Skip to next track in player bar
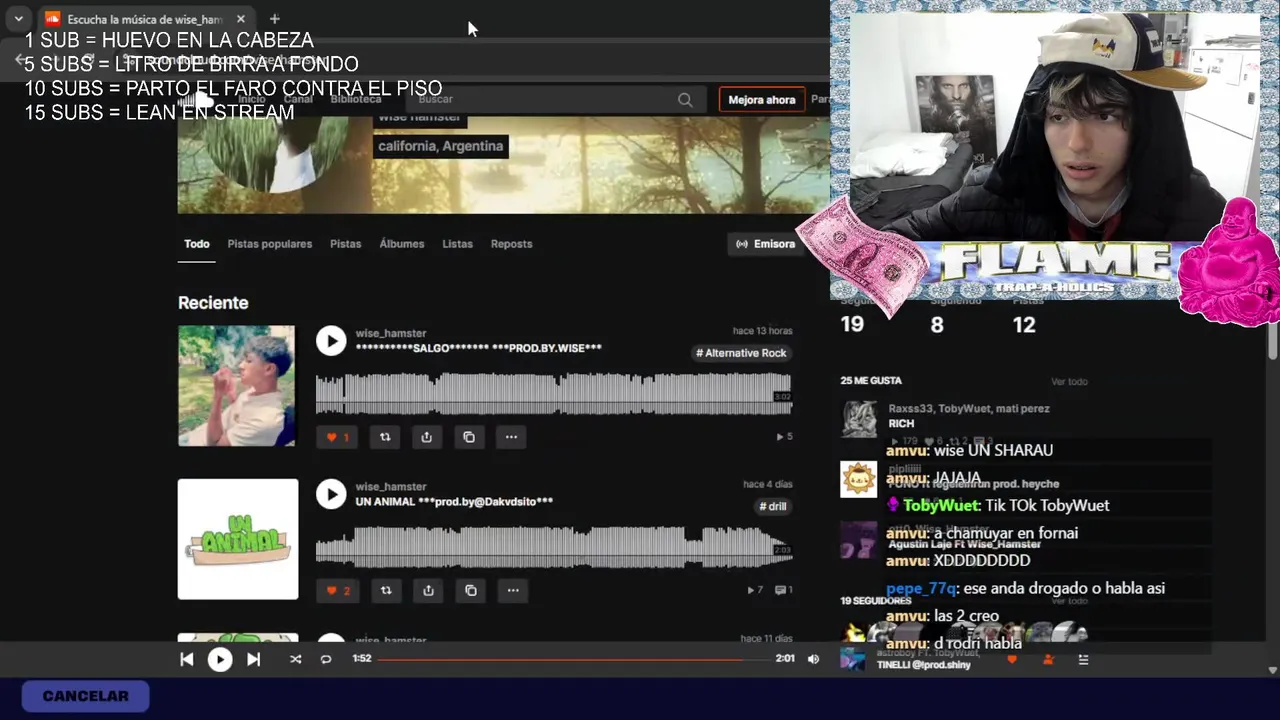The height and width of the screenshot is (720, 1280). [253, 659]
